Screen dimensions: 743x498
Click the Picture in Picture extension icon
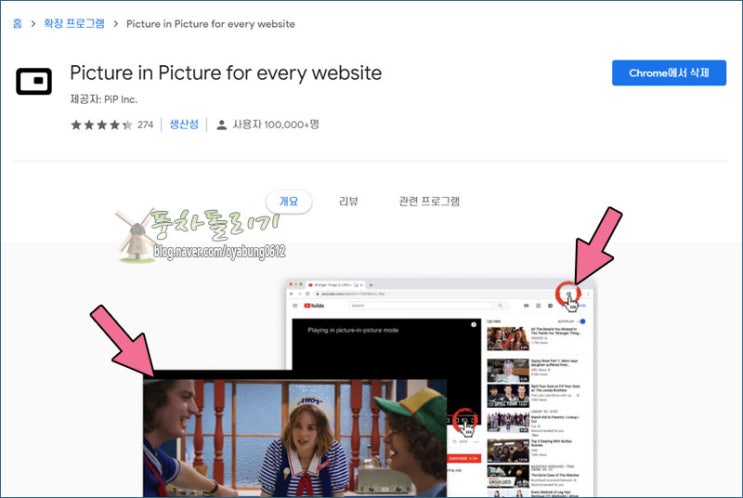pyautogui.click(x=34, y=81)
